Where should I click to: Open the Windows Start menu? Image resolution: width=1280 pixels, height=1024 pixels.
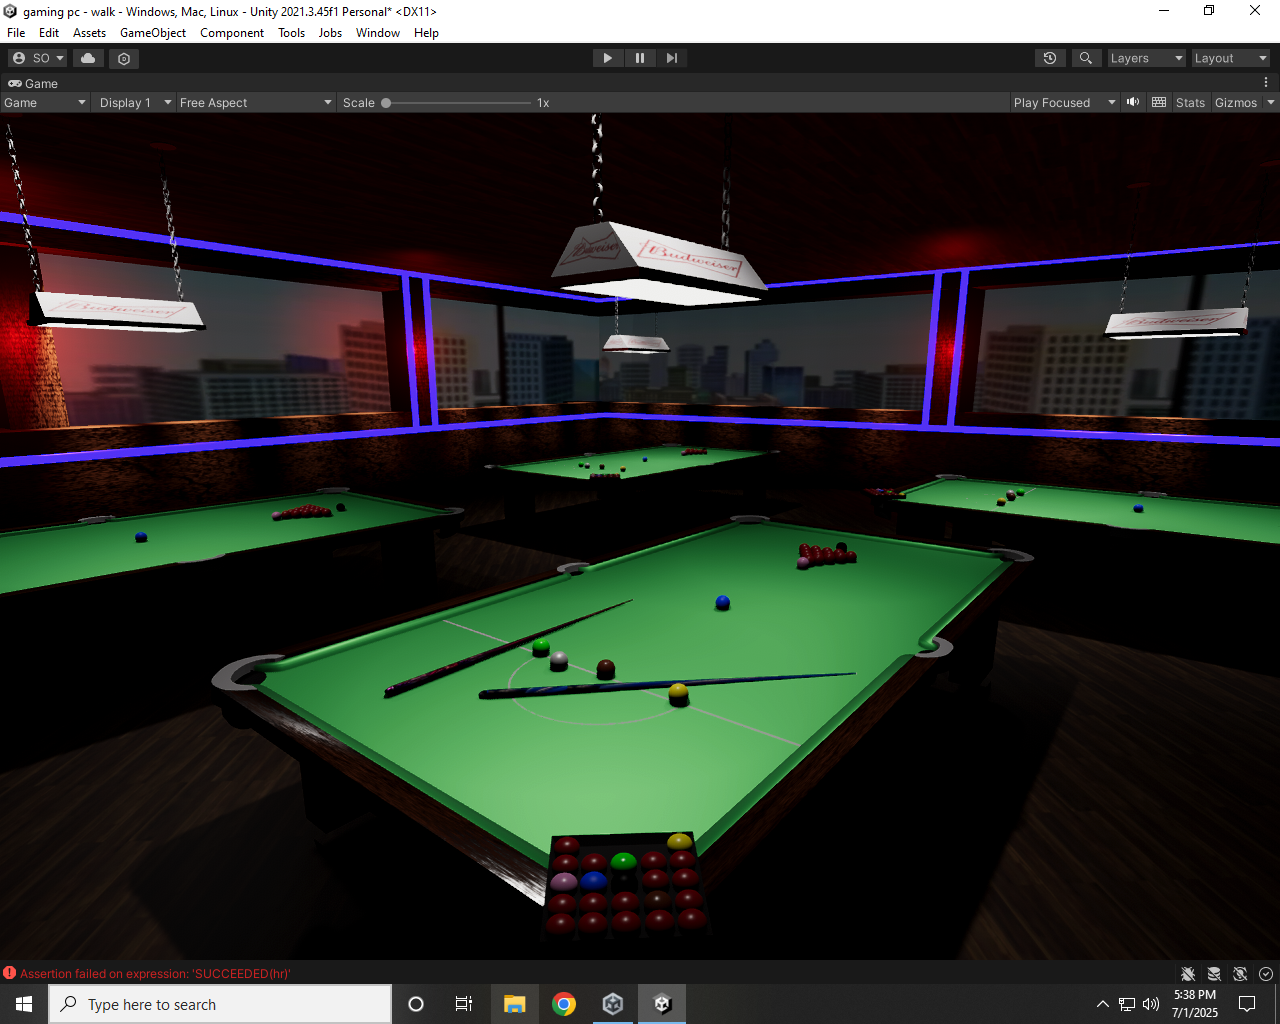point(24,1004)
